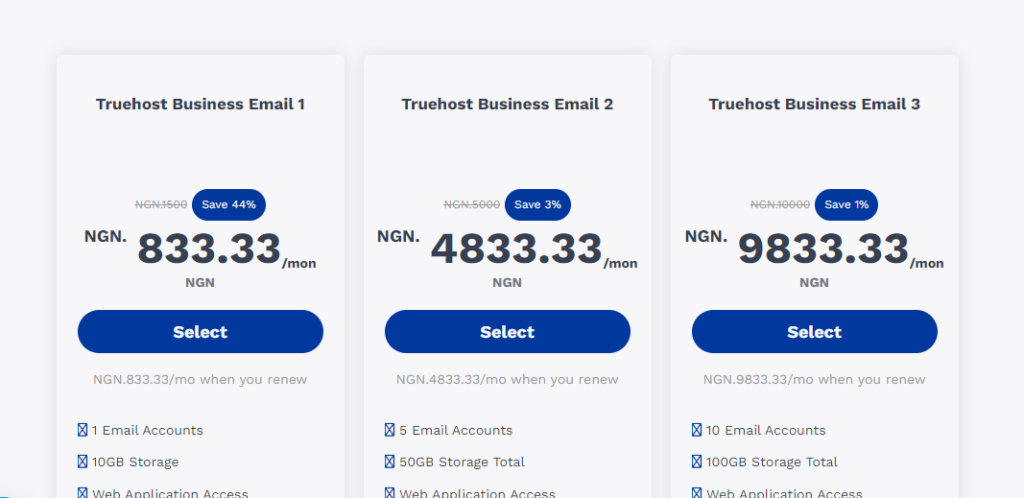
Task: Click the Truehost Business Email 3 heading
Action: point(814,104)
